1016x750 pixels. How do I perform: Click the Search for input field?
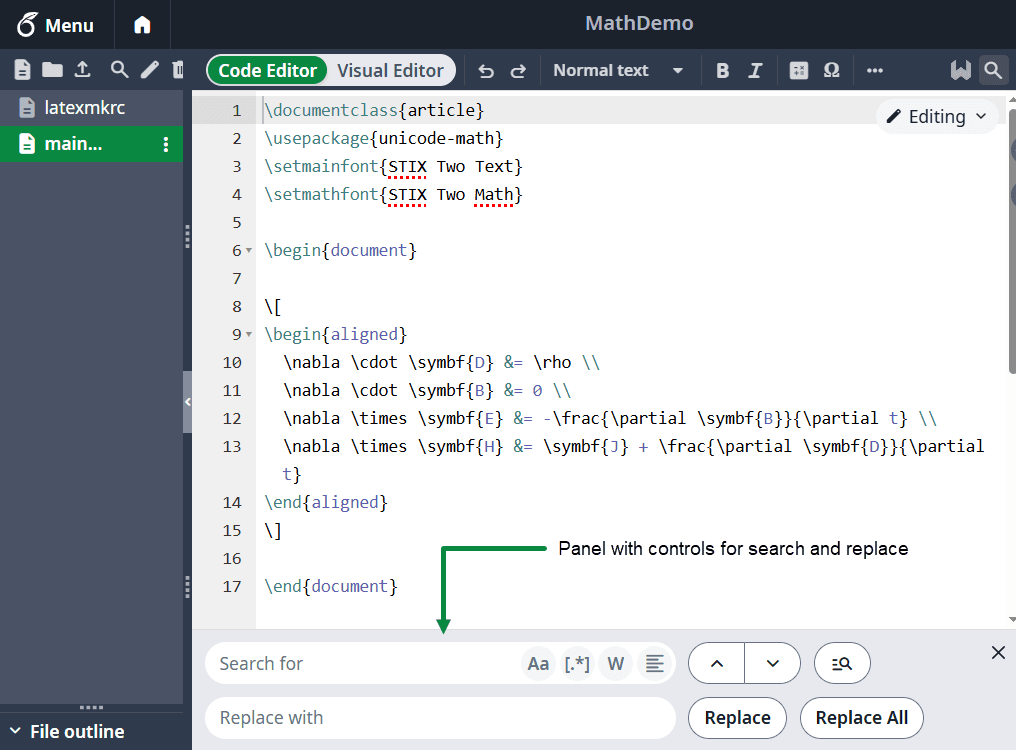pyautogui.click(x=365, y=663)
